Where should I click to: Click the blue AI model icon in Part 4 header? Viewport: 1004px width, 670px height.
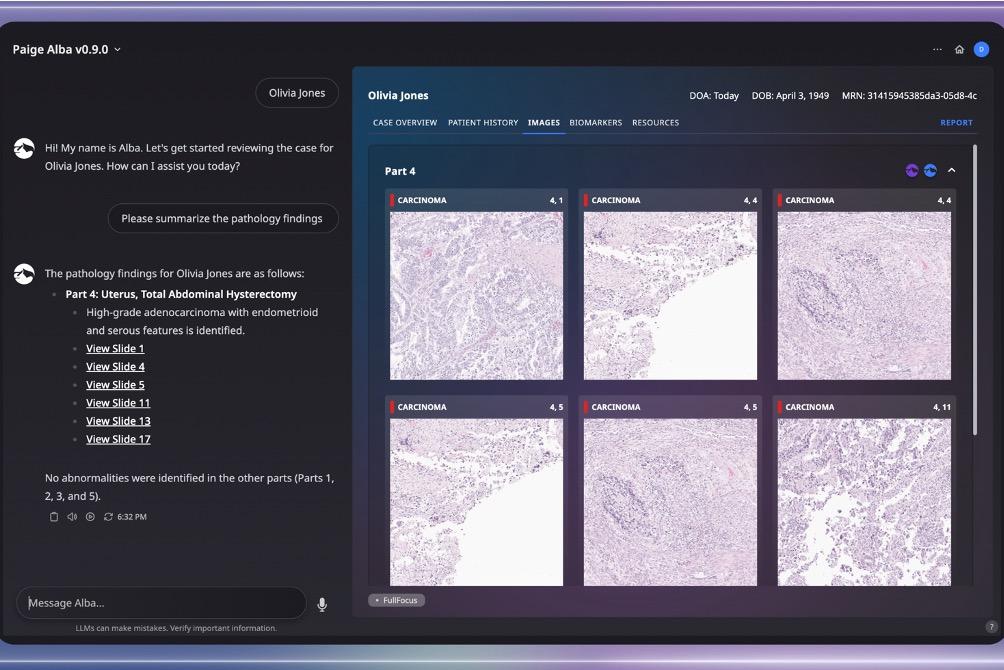pyautogui.click(x=930, y=170)
